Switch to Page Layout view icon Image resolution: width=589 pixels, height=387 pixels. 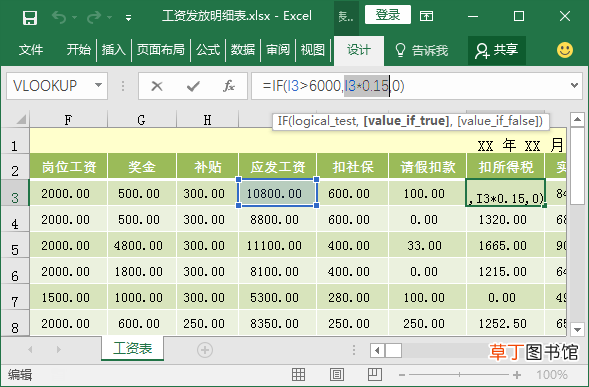point(337,375)
